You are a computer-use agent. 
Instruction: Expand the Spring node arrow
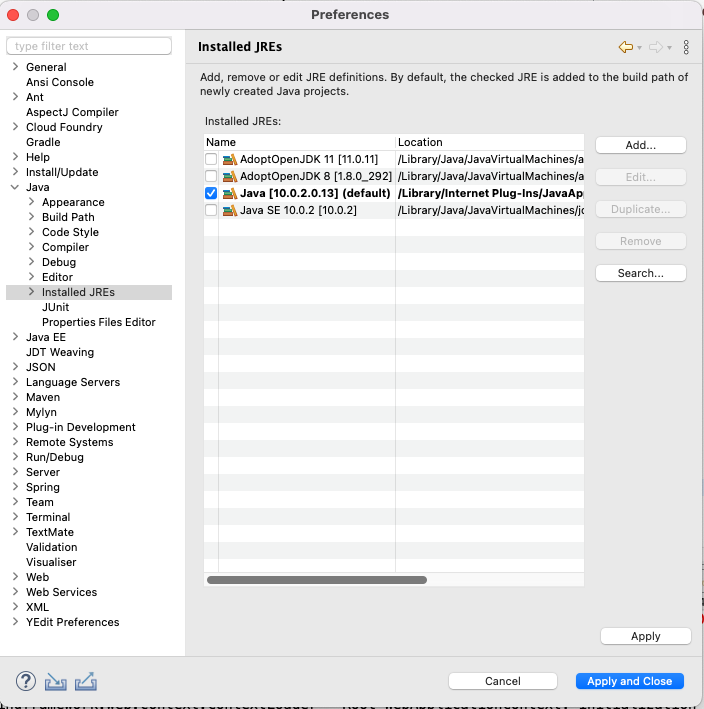[x=15, y=487]
